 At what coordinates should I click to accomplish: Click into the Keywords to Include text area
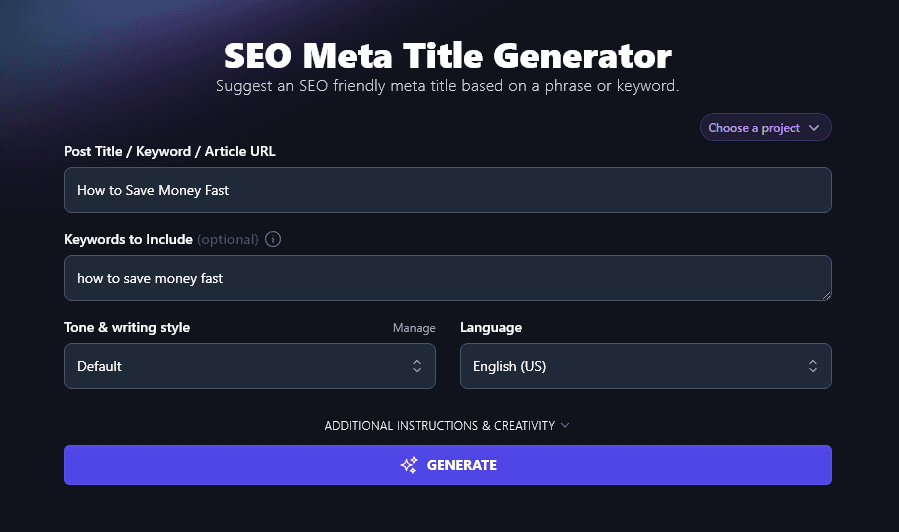point(447,278)
